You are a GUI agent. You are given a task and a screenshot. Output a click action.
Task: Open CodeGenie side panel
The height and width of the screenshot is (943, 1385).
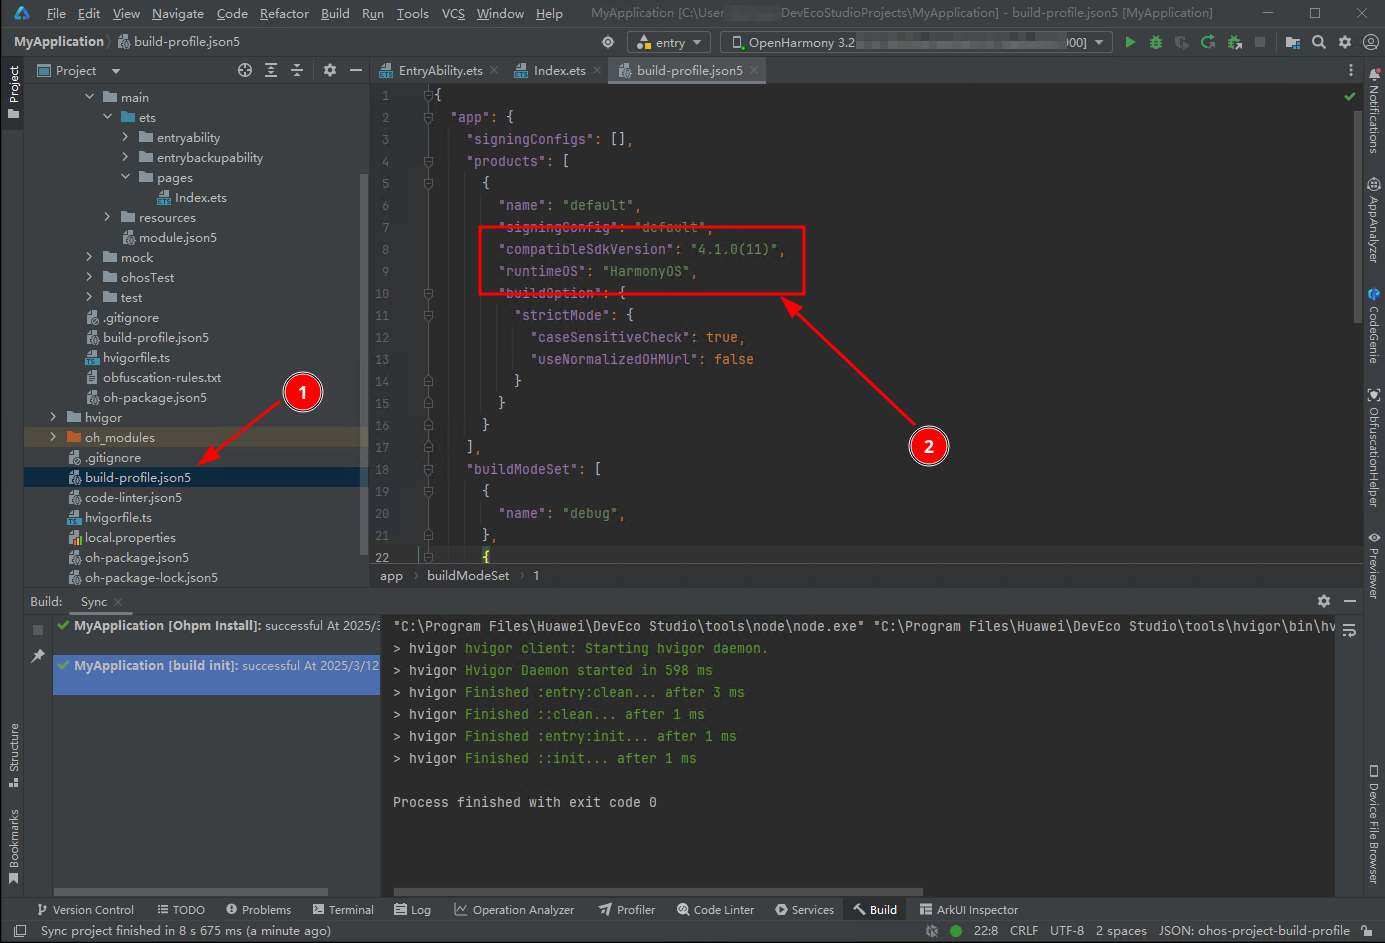[1374, 326]
